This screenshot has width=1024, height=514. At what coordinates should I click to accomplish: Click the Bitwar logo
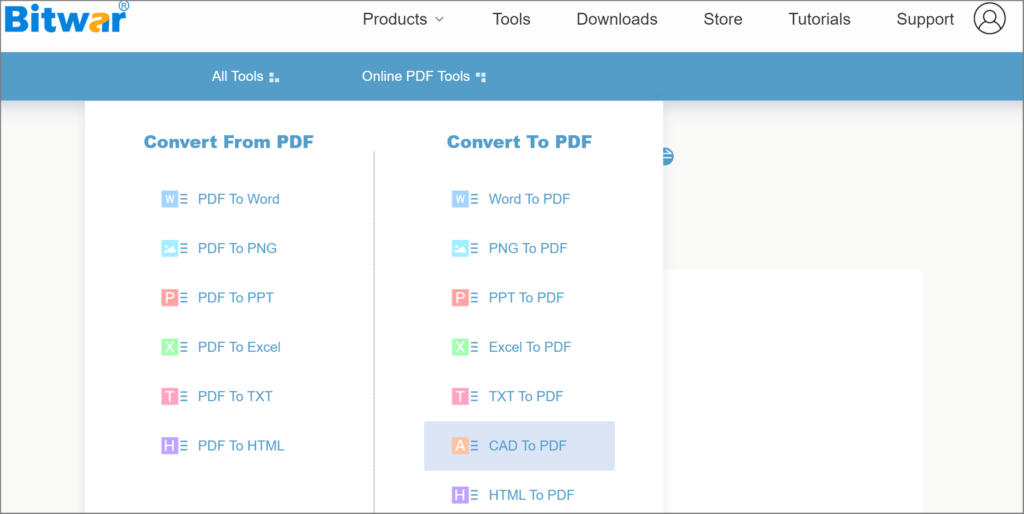[66, 19]
